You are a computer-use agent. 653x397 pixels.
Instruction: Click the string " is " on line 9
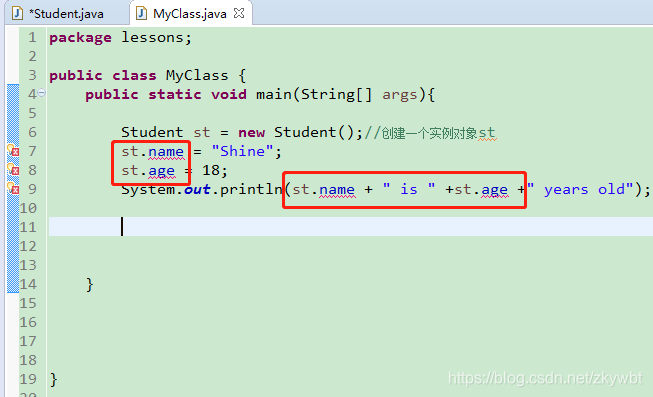click(x=409, y=189)
